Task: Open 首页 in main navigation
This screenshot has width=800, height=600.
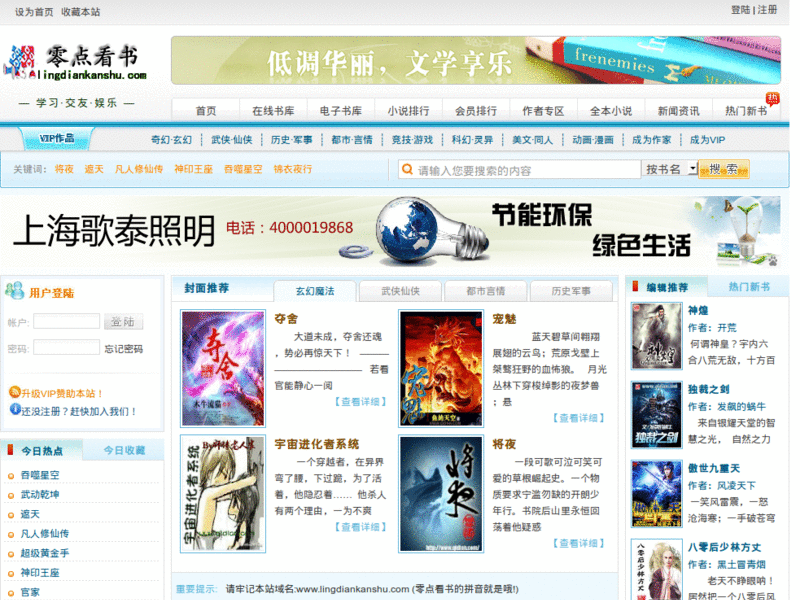Action: point(206,111)
